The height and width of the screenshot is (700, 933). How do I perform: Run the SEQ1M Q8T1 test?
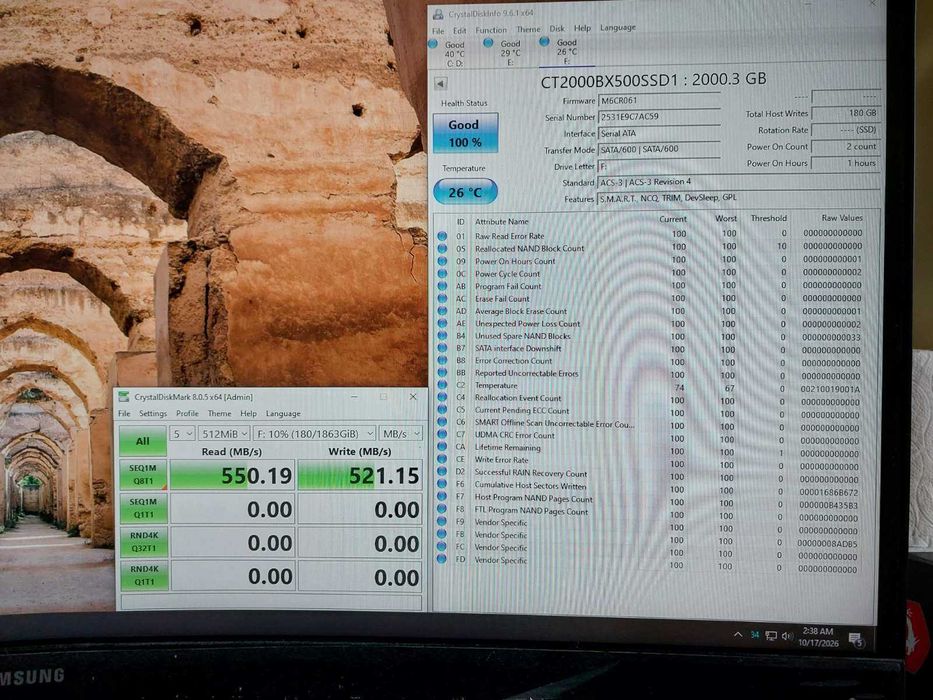point(143,475)
